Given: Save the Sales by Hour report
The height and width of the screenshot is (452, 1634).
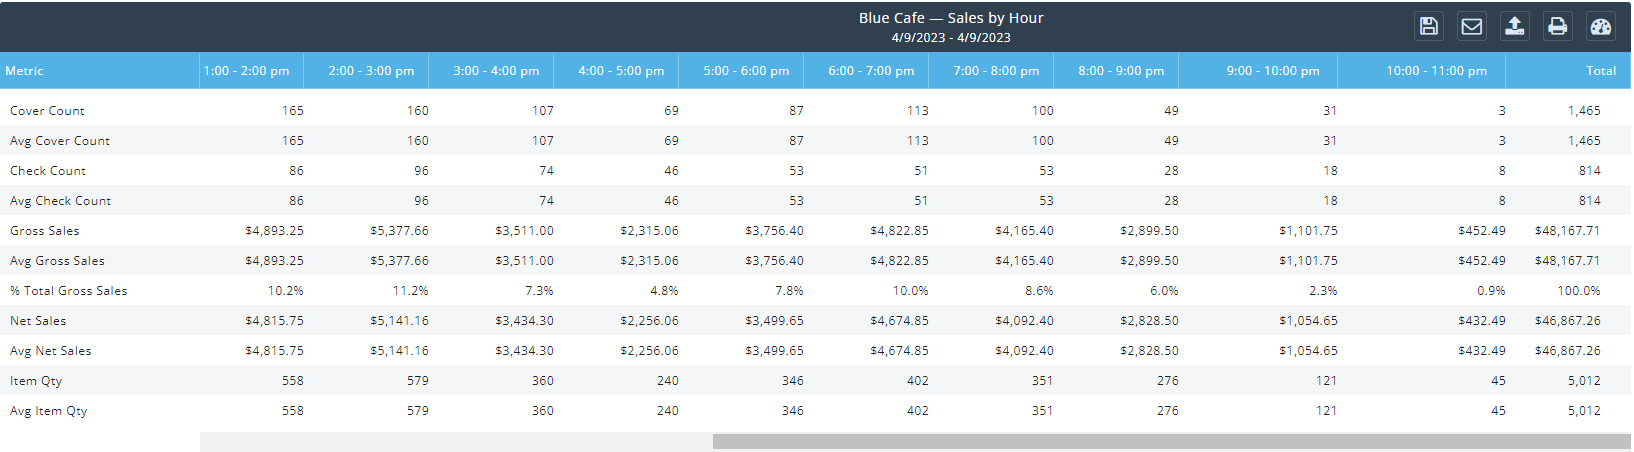Looking at the screenshot, I should 1429,26.
